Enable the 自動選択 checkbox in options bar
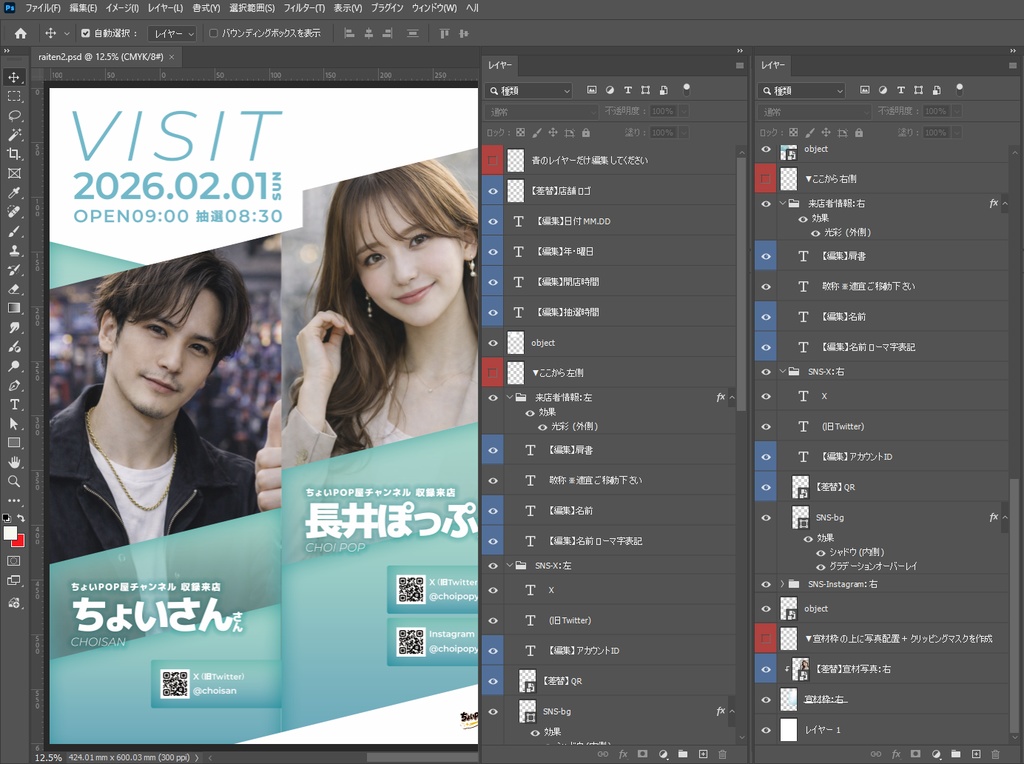 coord(85,33)
